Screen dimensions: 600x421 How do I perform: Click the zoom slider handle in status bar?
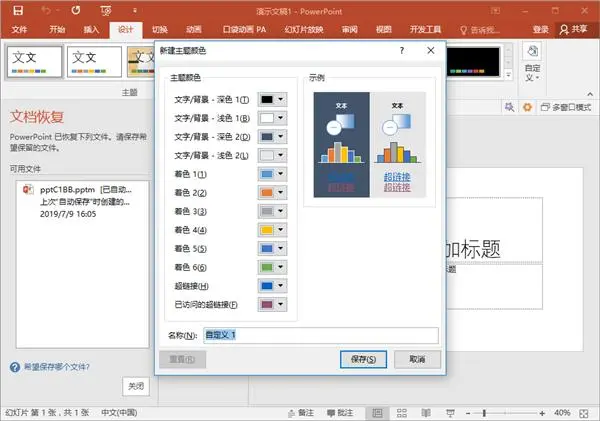pyautogui.click(x=484, y=413)
